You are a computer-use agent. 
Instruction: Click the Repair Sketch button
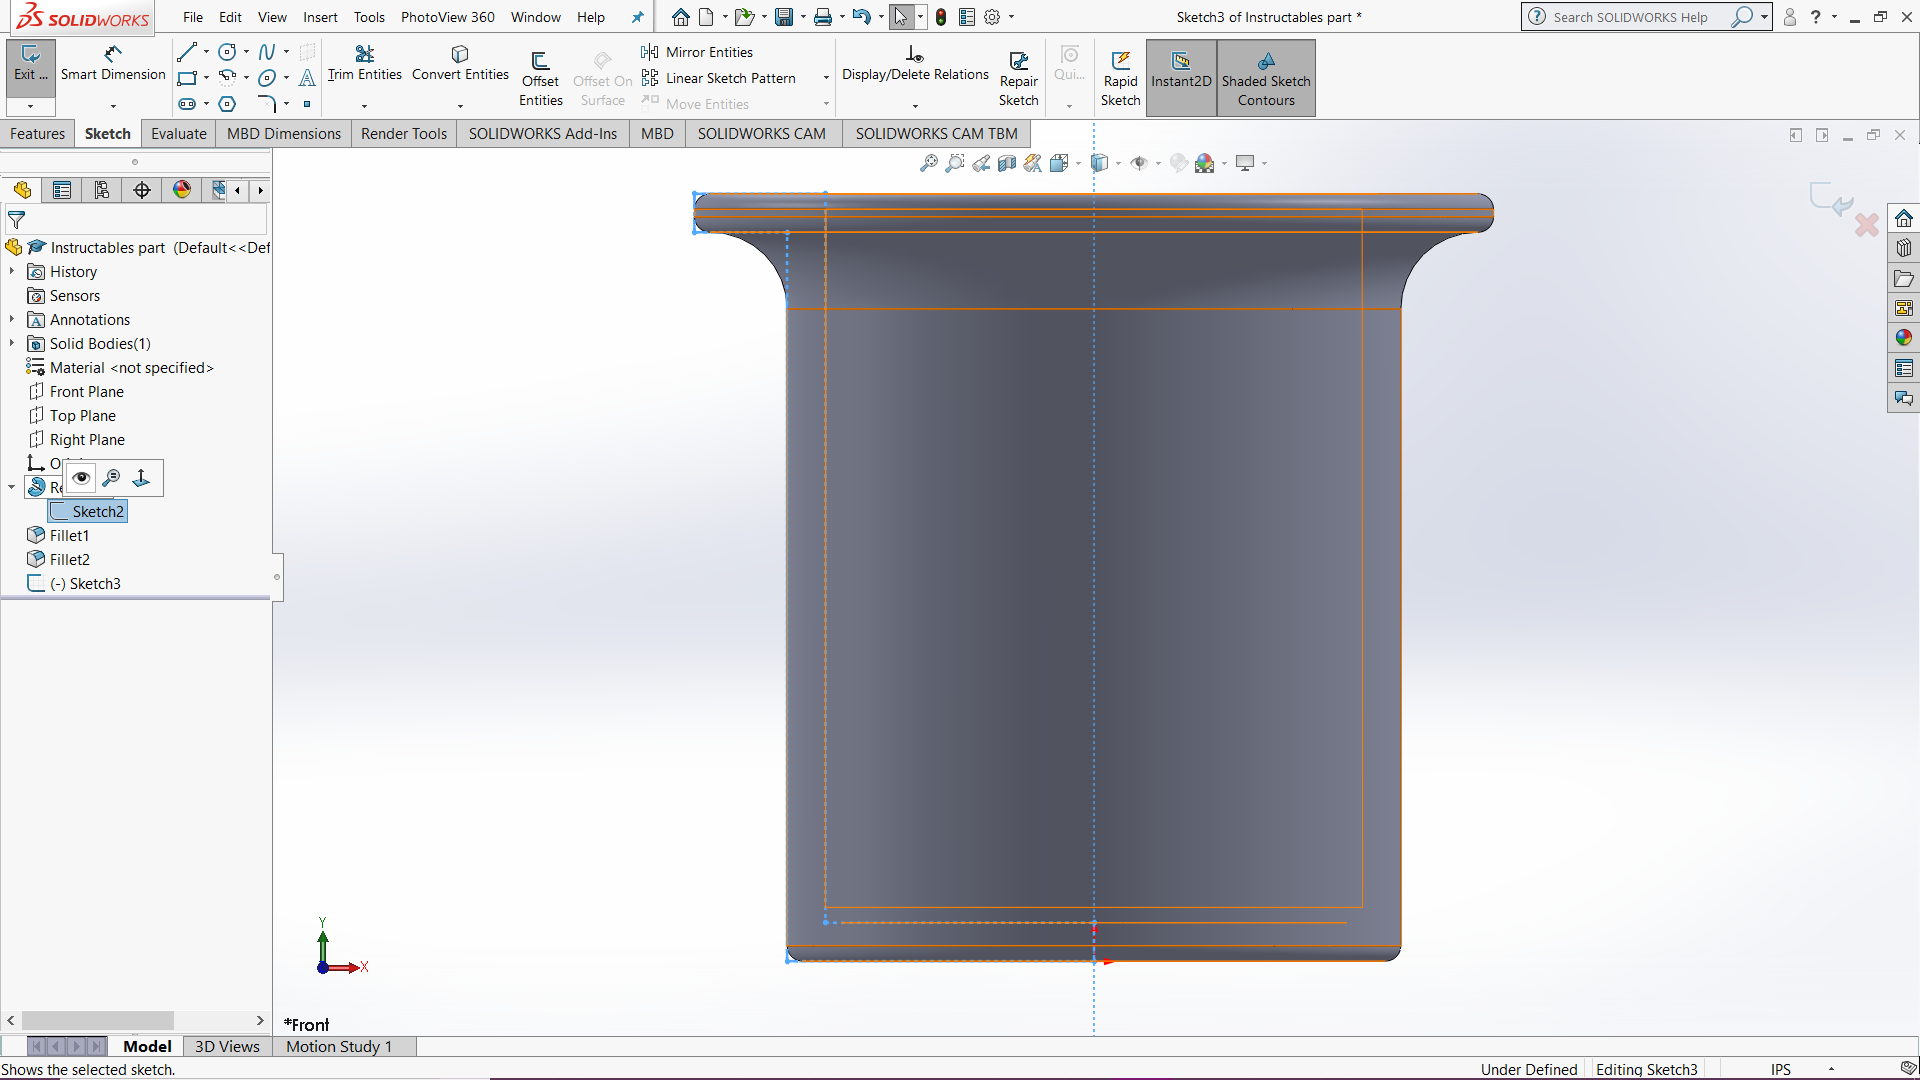[x=1018, y=75]
